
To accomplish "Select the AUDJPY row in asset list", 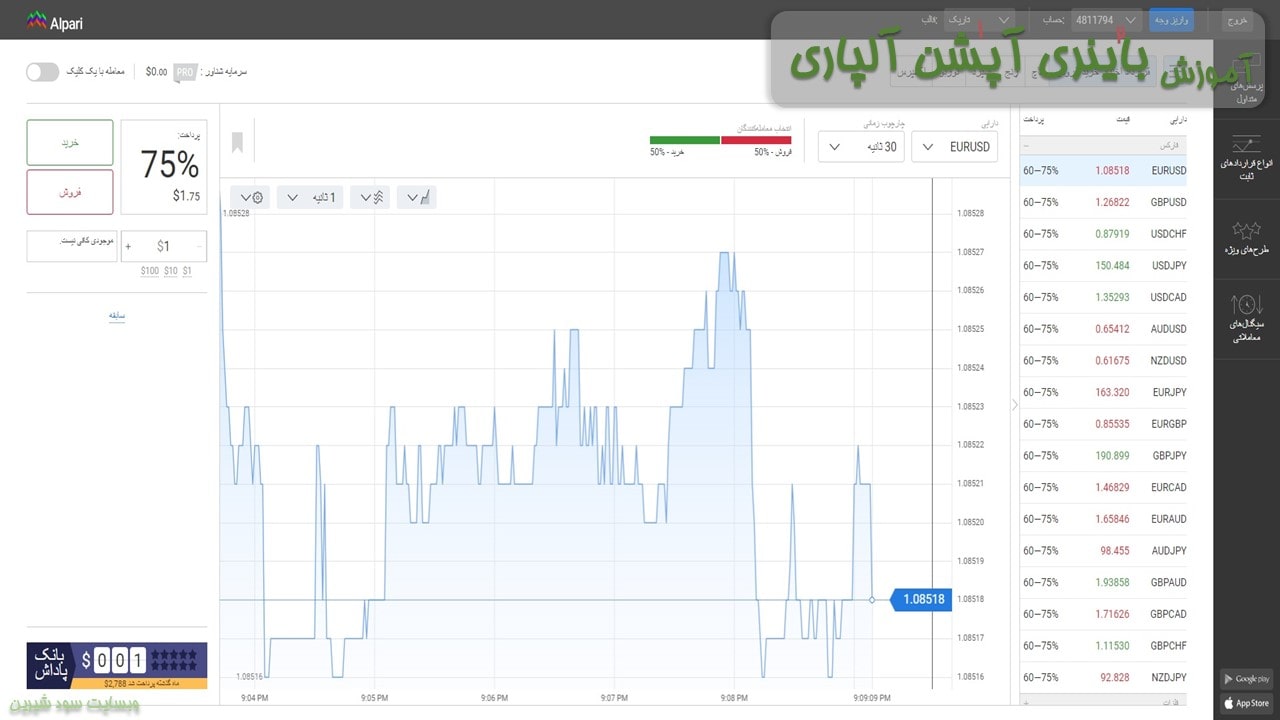I will (x=1104, y=551).
